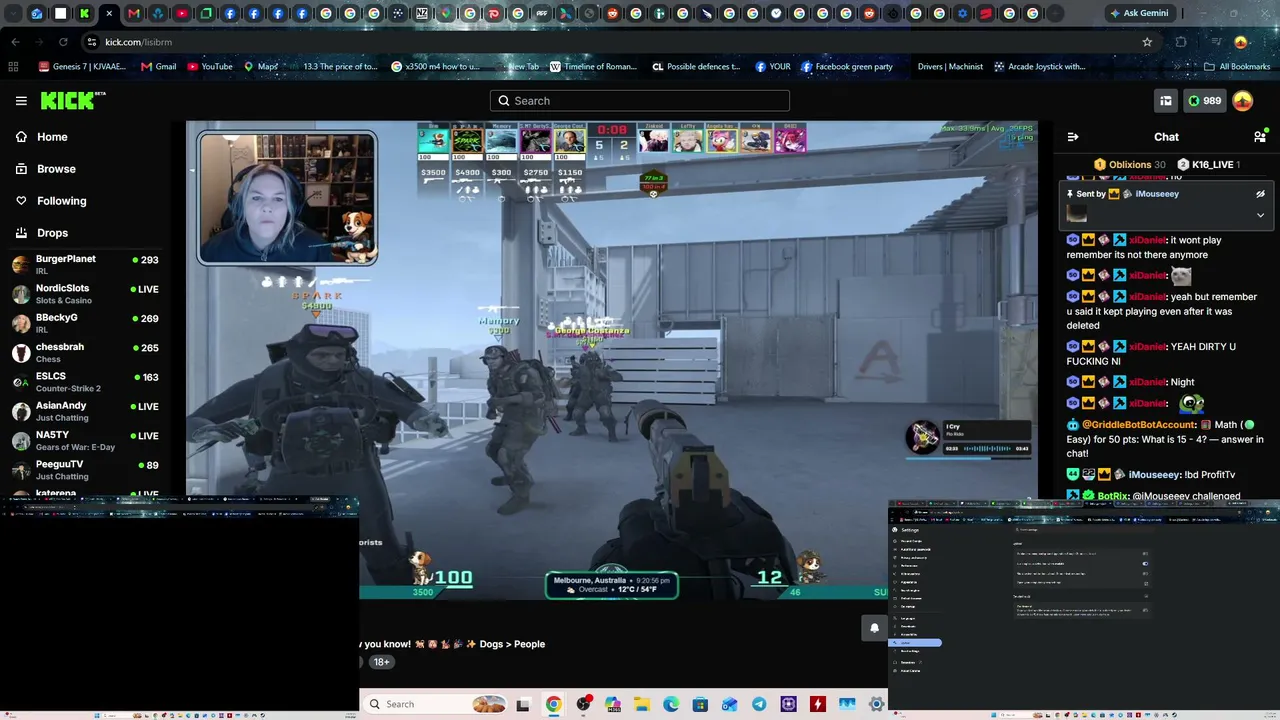
Task: Open the ESLCS channel
Action: click(85, 382)
